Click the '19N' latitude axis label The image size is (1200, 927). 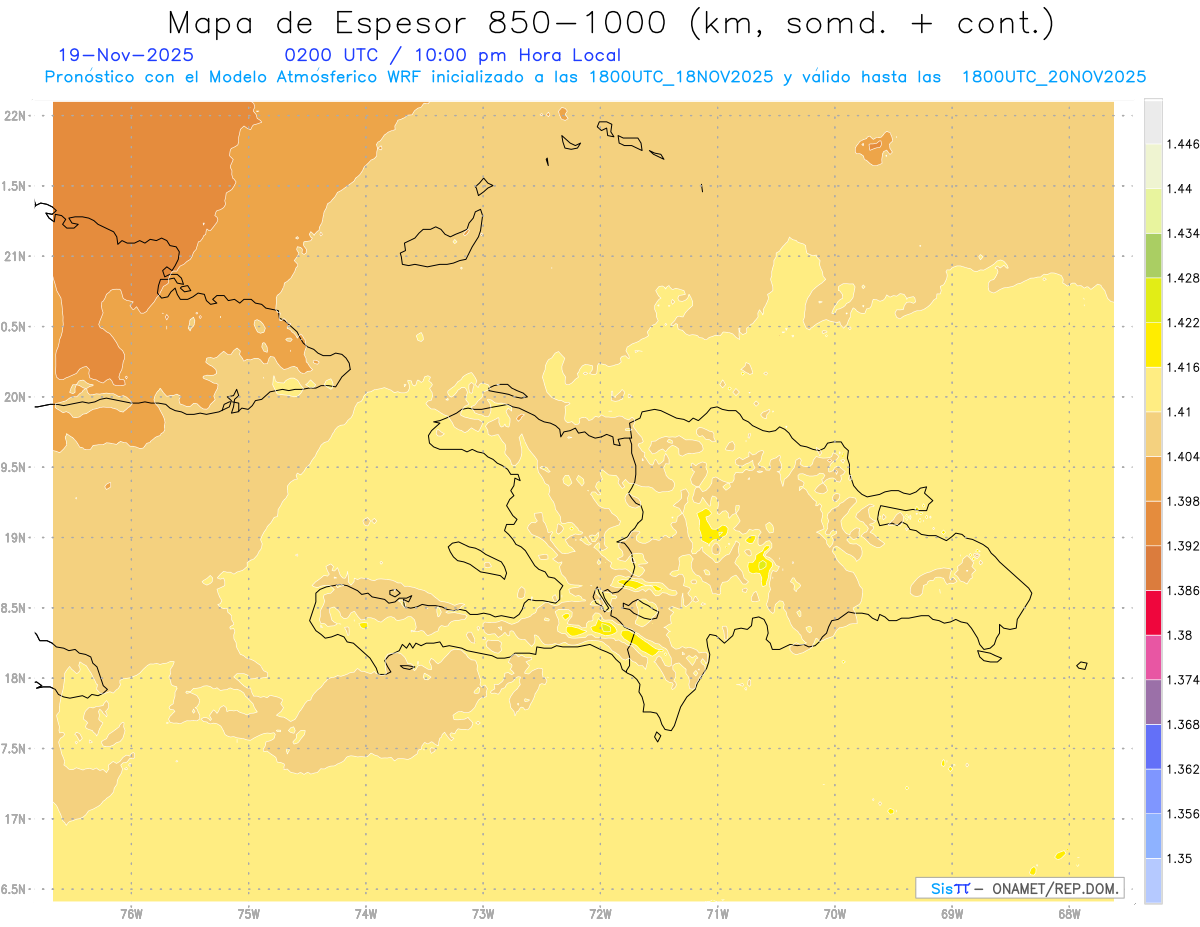[x=15, y=538]
